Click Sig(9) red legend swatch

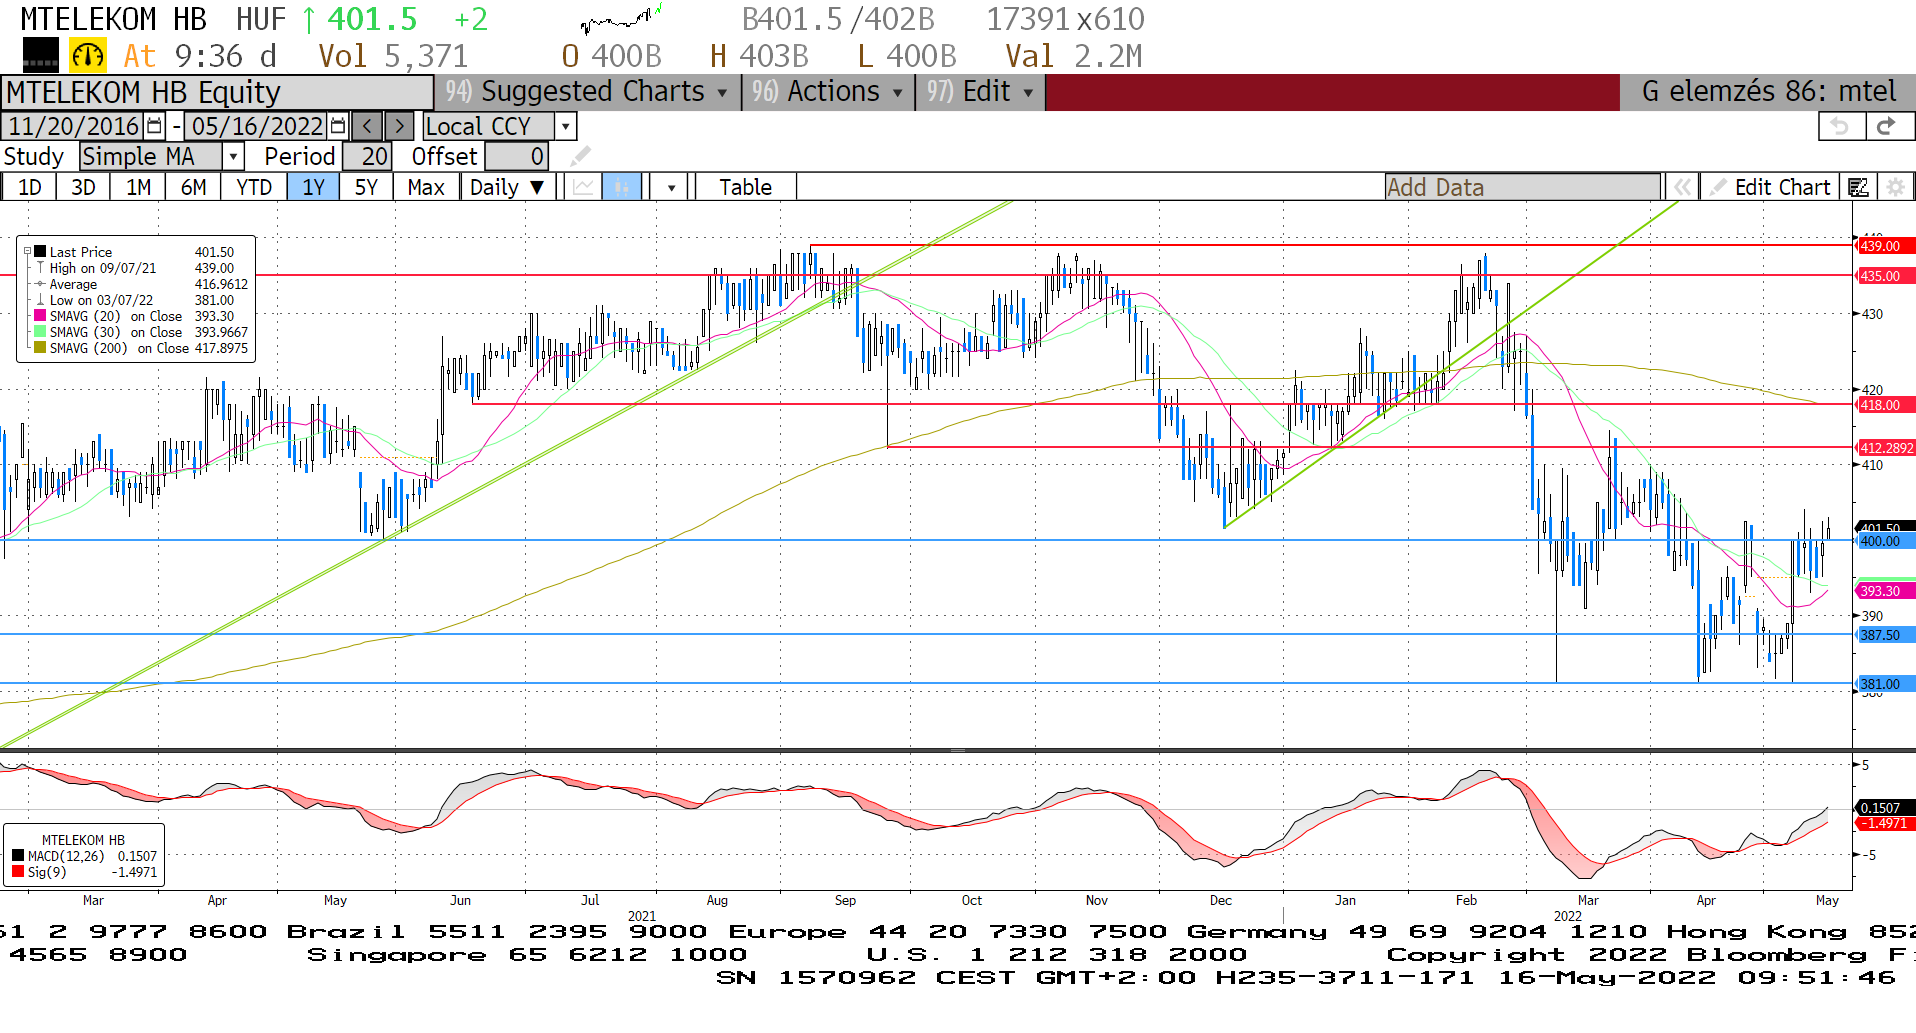[x=18, y=872]
